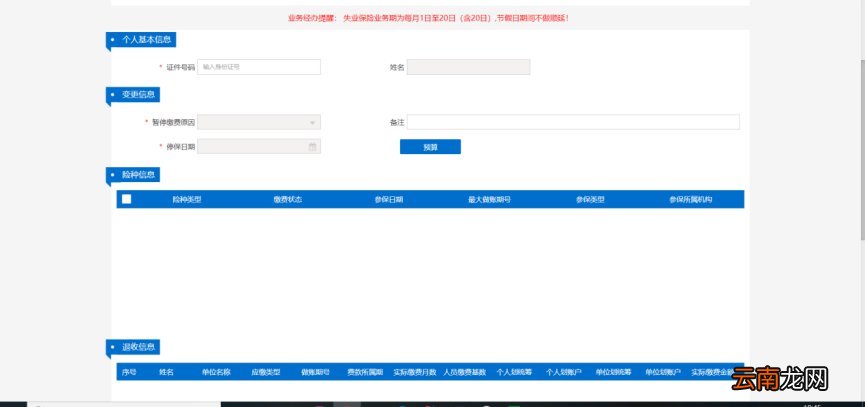Screen dimensions: 865x407
Task: Expand the 暂停缴费原因 dropdown
Action: [312, 122]
